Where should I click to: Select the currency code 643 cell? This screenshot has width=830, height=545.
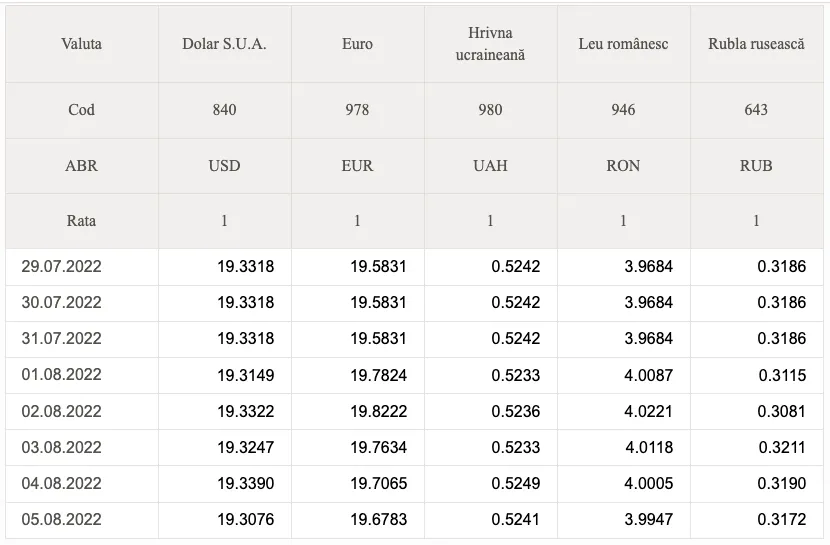coord(756,110)
